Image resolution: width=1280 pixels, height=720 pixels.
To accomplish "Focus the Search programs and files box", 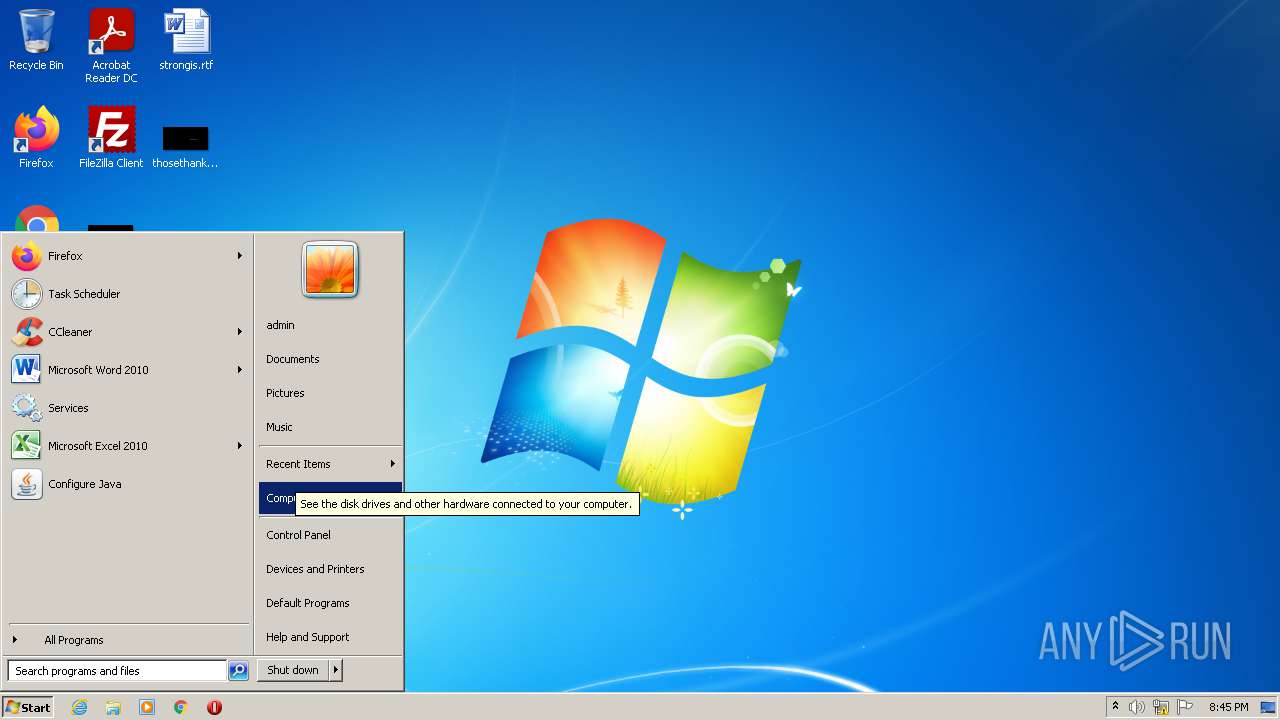I will click(x=117, y=671).
